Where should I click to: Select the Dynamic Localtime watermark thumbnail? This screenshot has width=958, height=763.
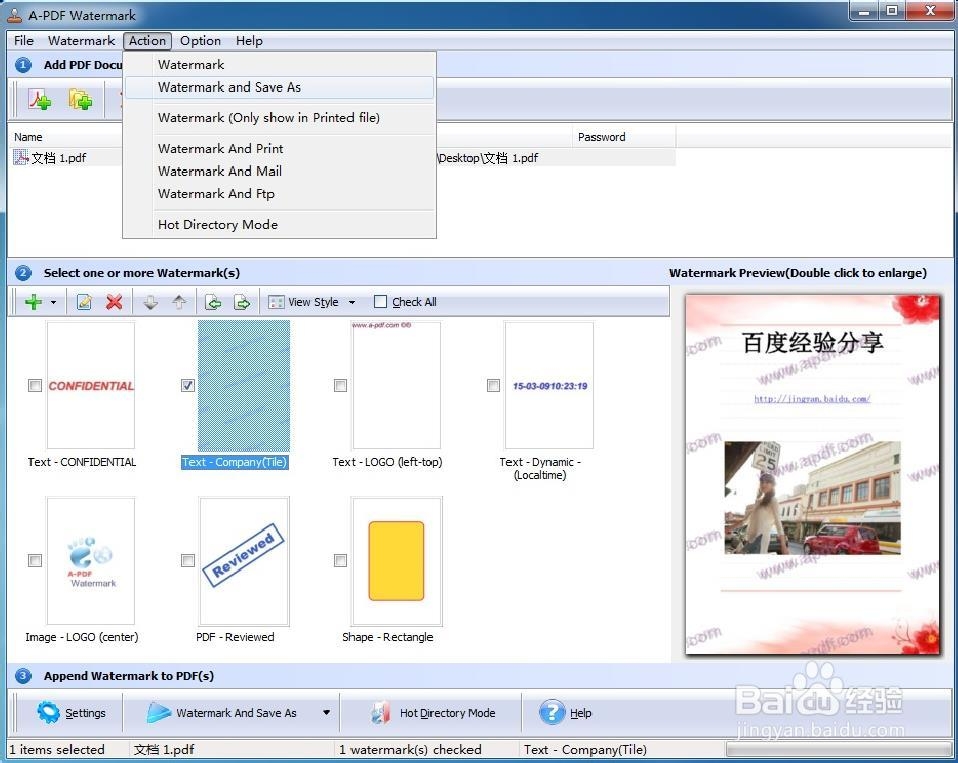549,385
